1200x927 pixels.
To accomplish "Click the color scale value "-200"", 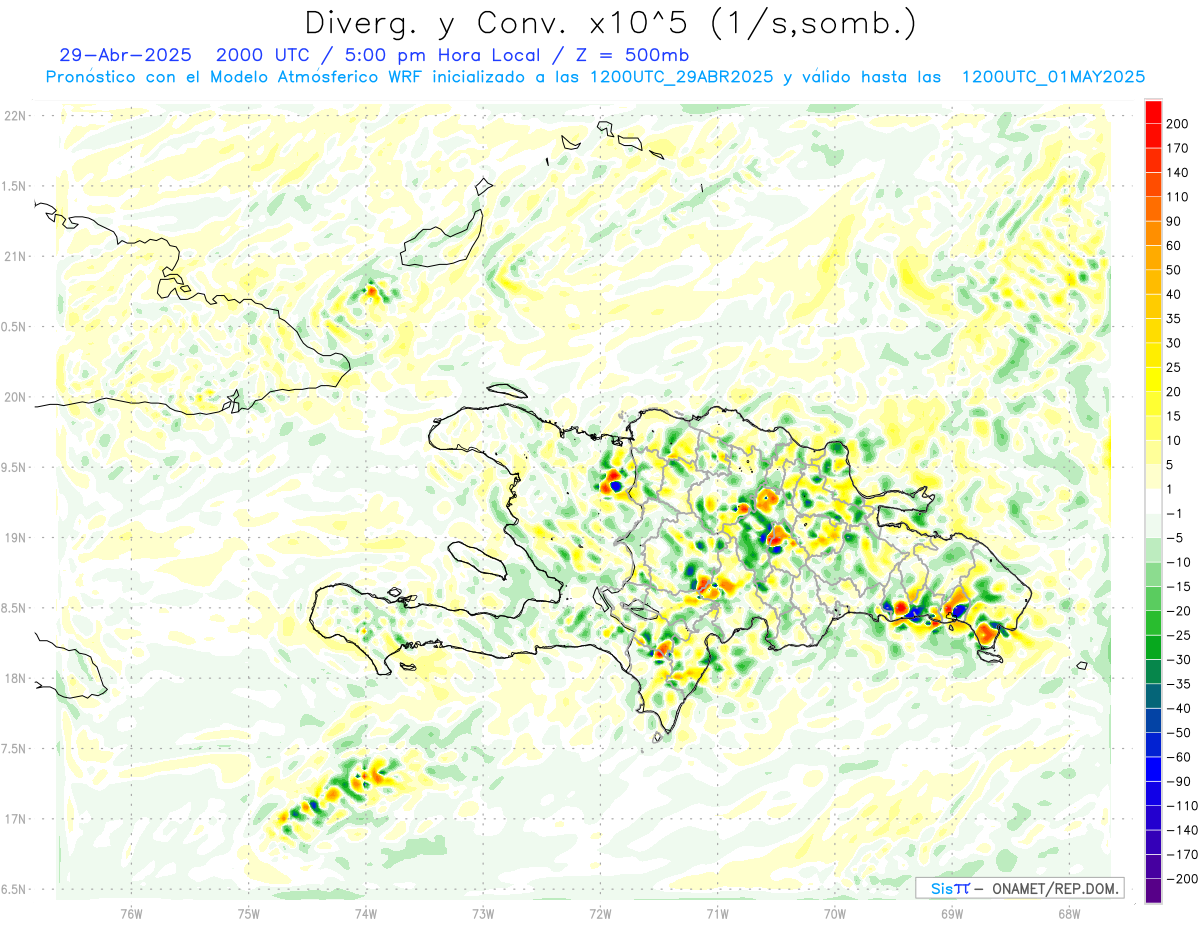I will (1183, 878).
